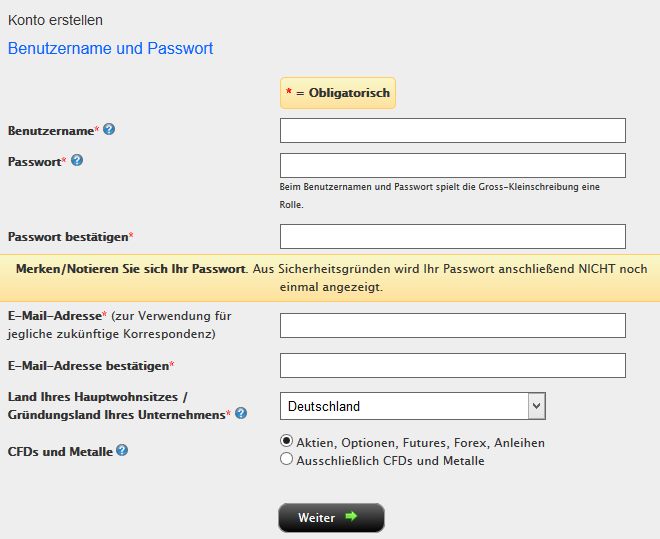Focus the Benutzername input field
This screenshot has height=539, width=660.
pos(452,130)
